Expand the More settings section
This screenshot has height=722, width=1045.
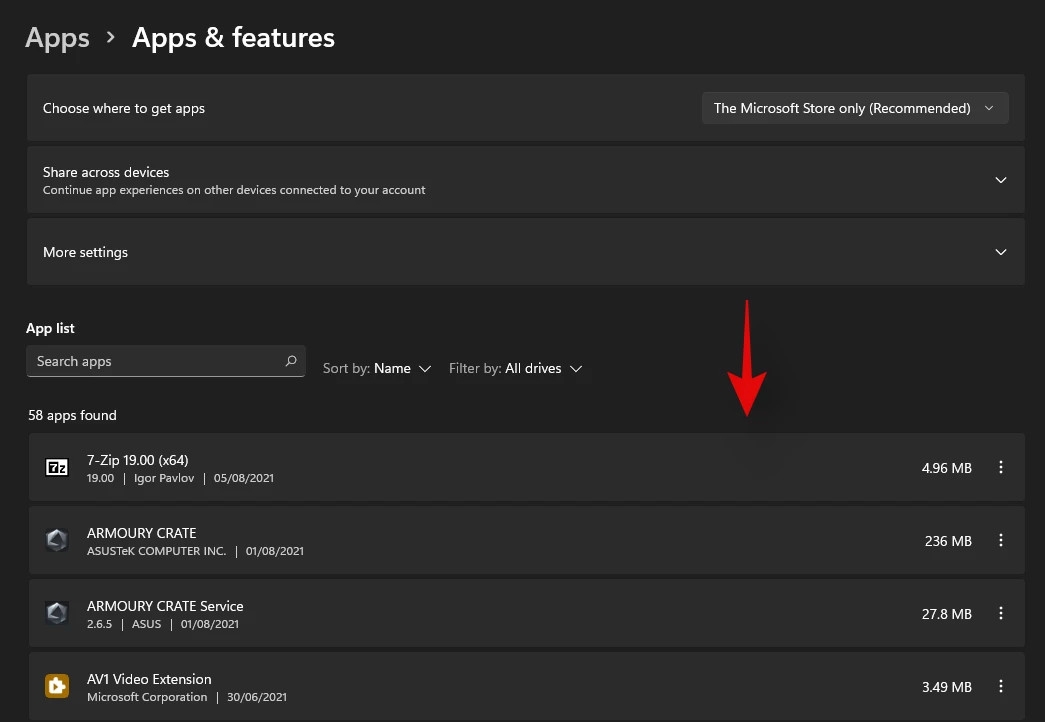click(x=1000, y=252)
